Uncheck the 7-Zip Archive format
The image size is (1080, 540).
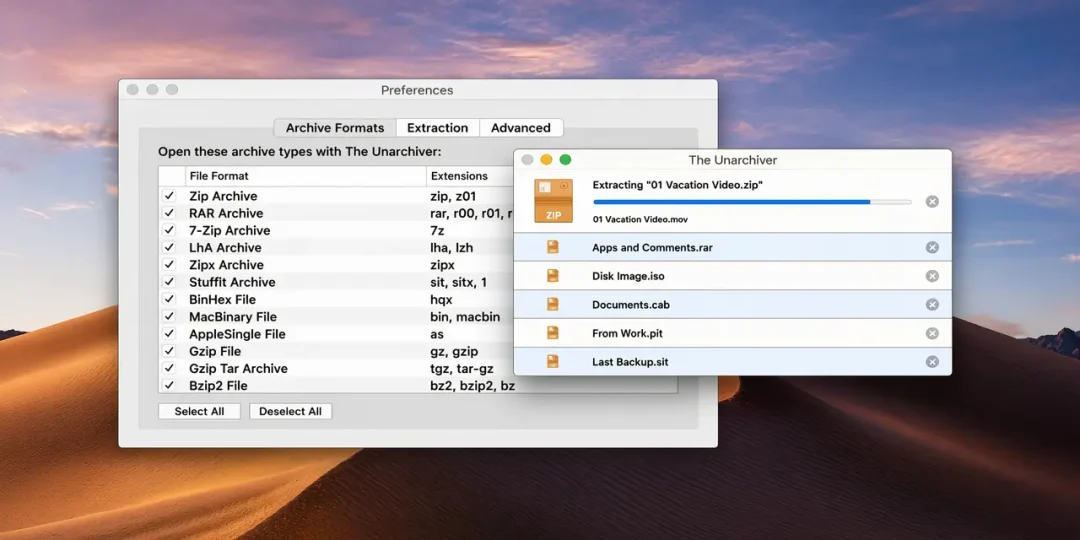169,230
